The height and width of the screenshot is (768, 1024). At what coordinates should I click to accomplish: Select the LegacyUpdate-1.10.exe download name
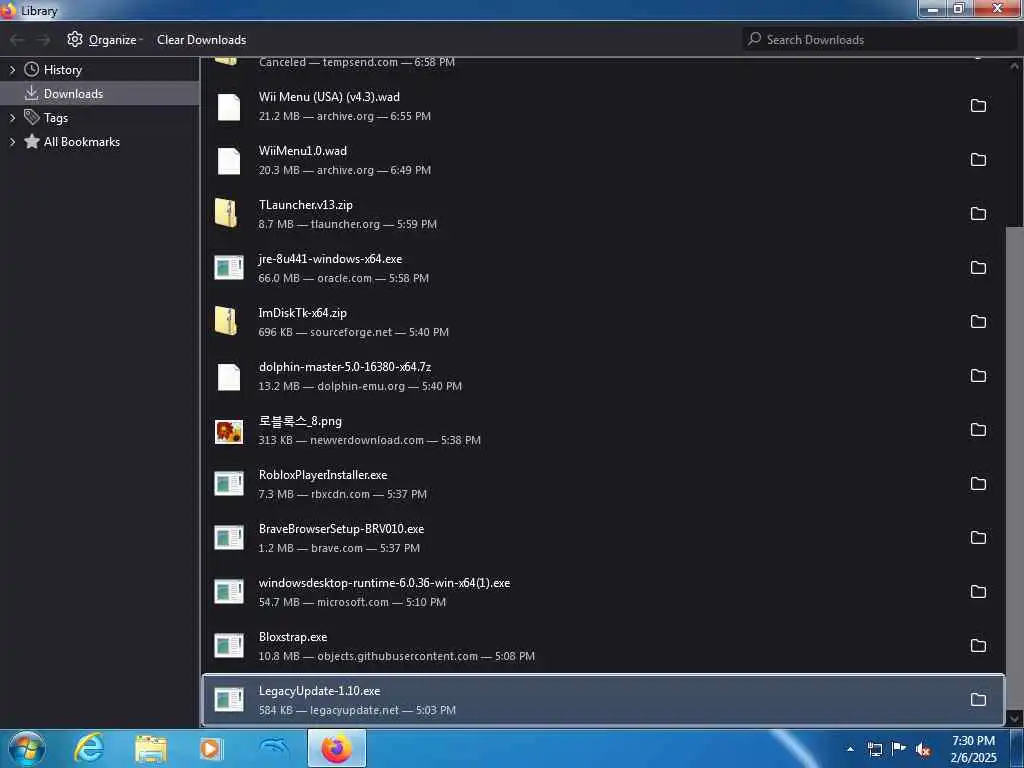pos(319,691)
